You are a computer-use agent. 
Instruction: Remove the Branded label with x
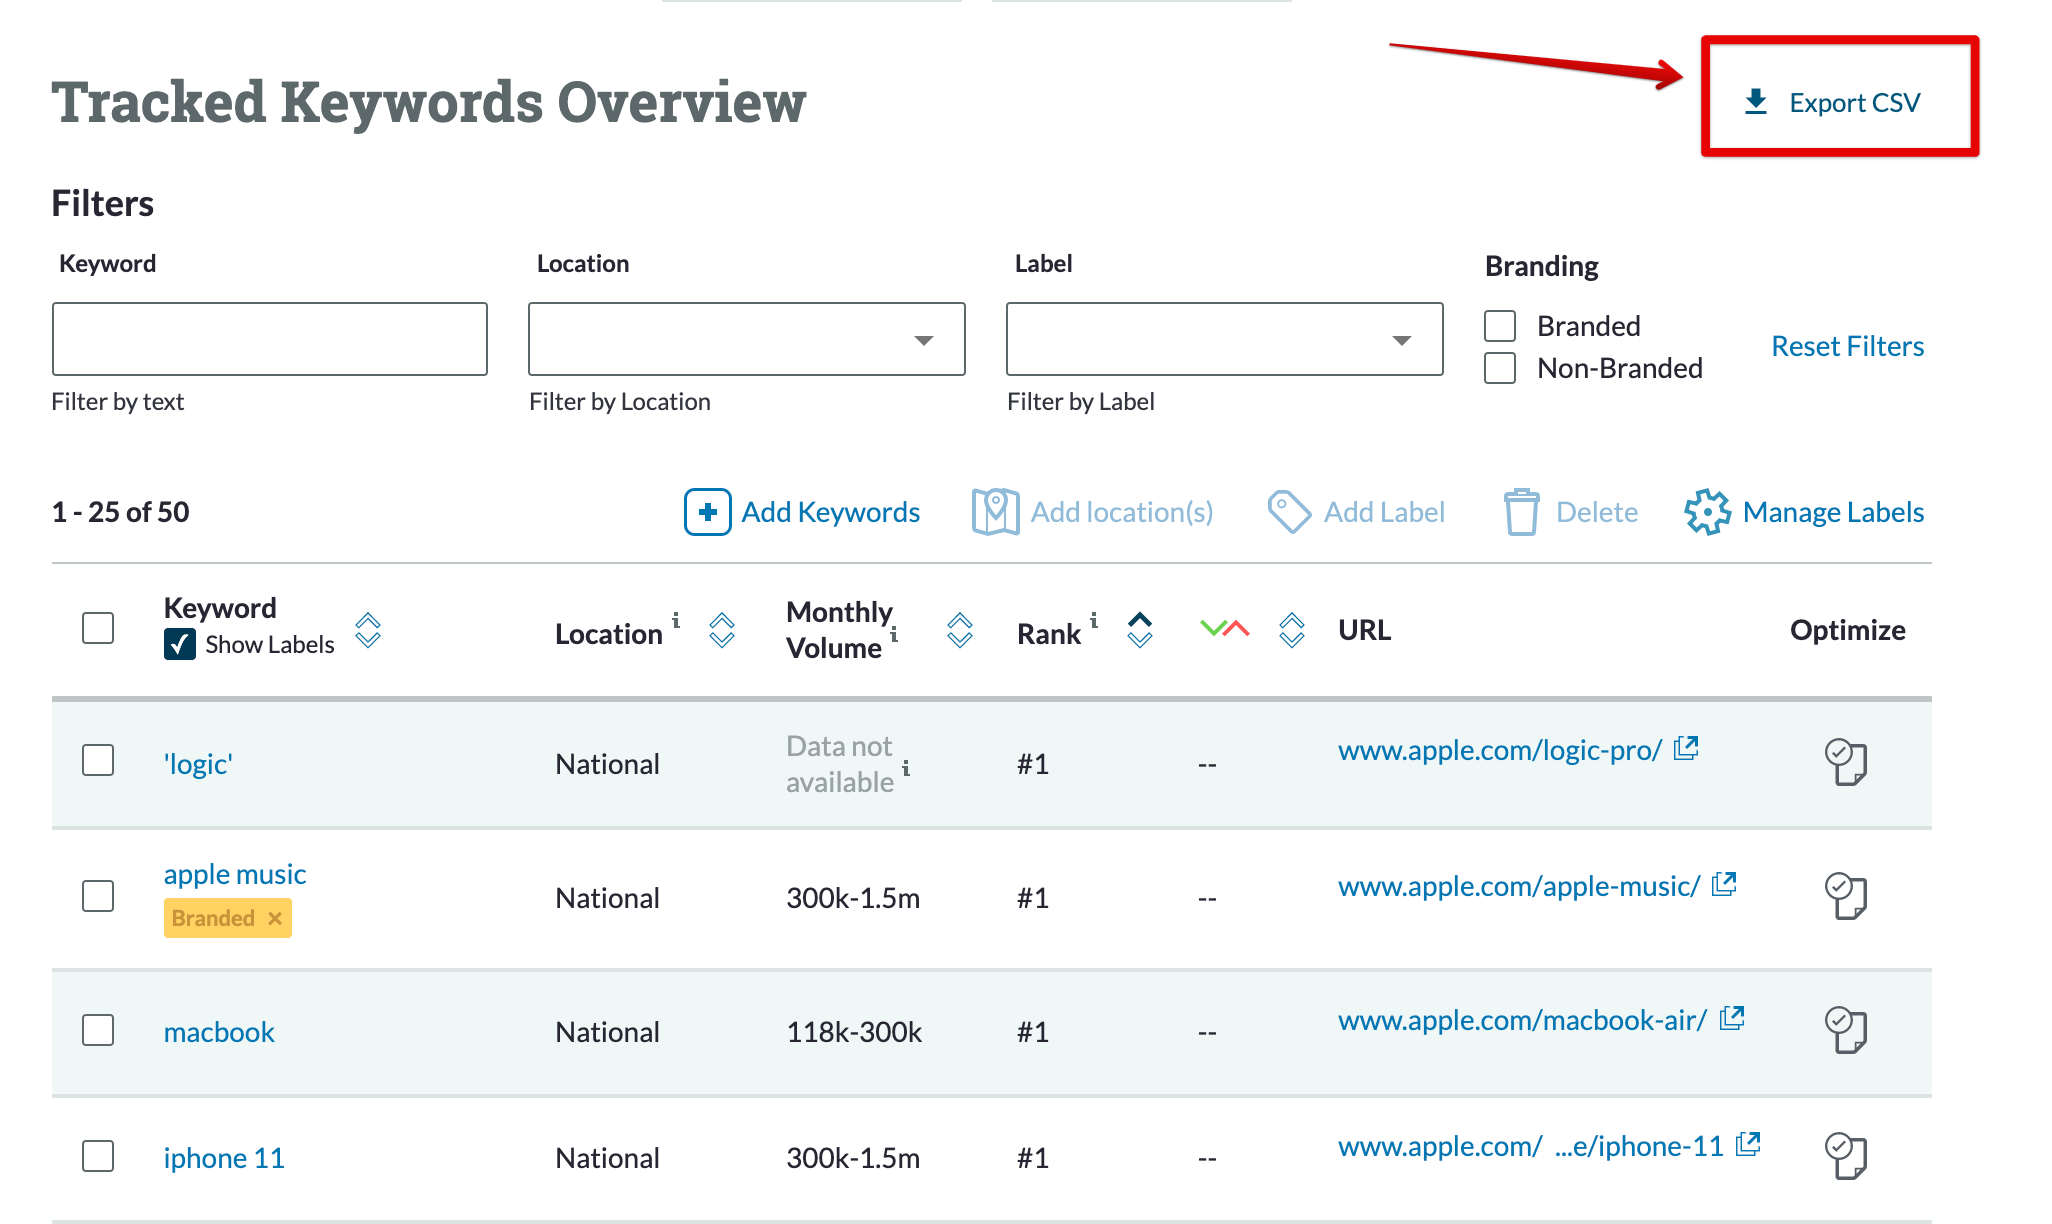pyautogui.click(x=275, y=918)
